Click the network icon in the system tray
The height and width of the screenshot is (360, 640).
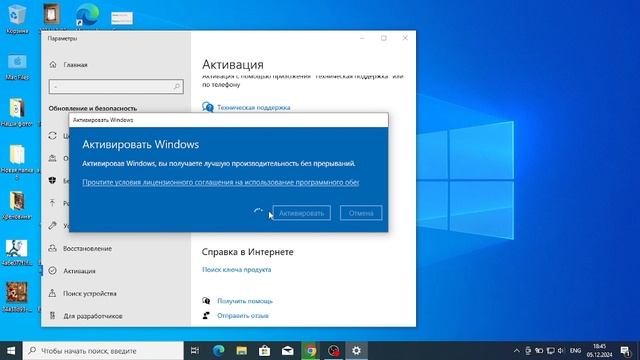551,351
